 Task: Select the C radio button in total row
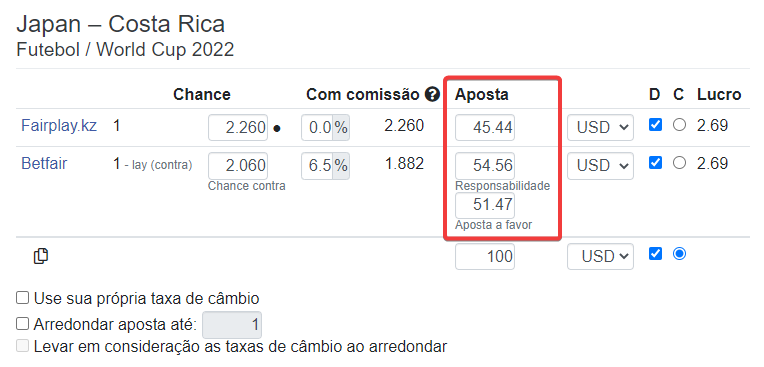tap(679, 254)
